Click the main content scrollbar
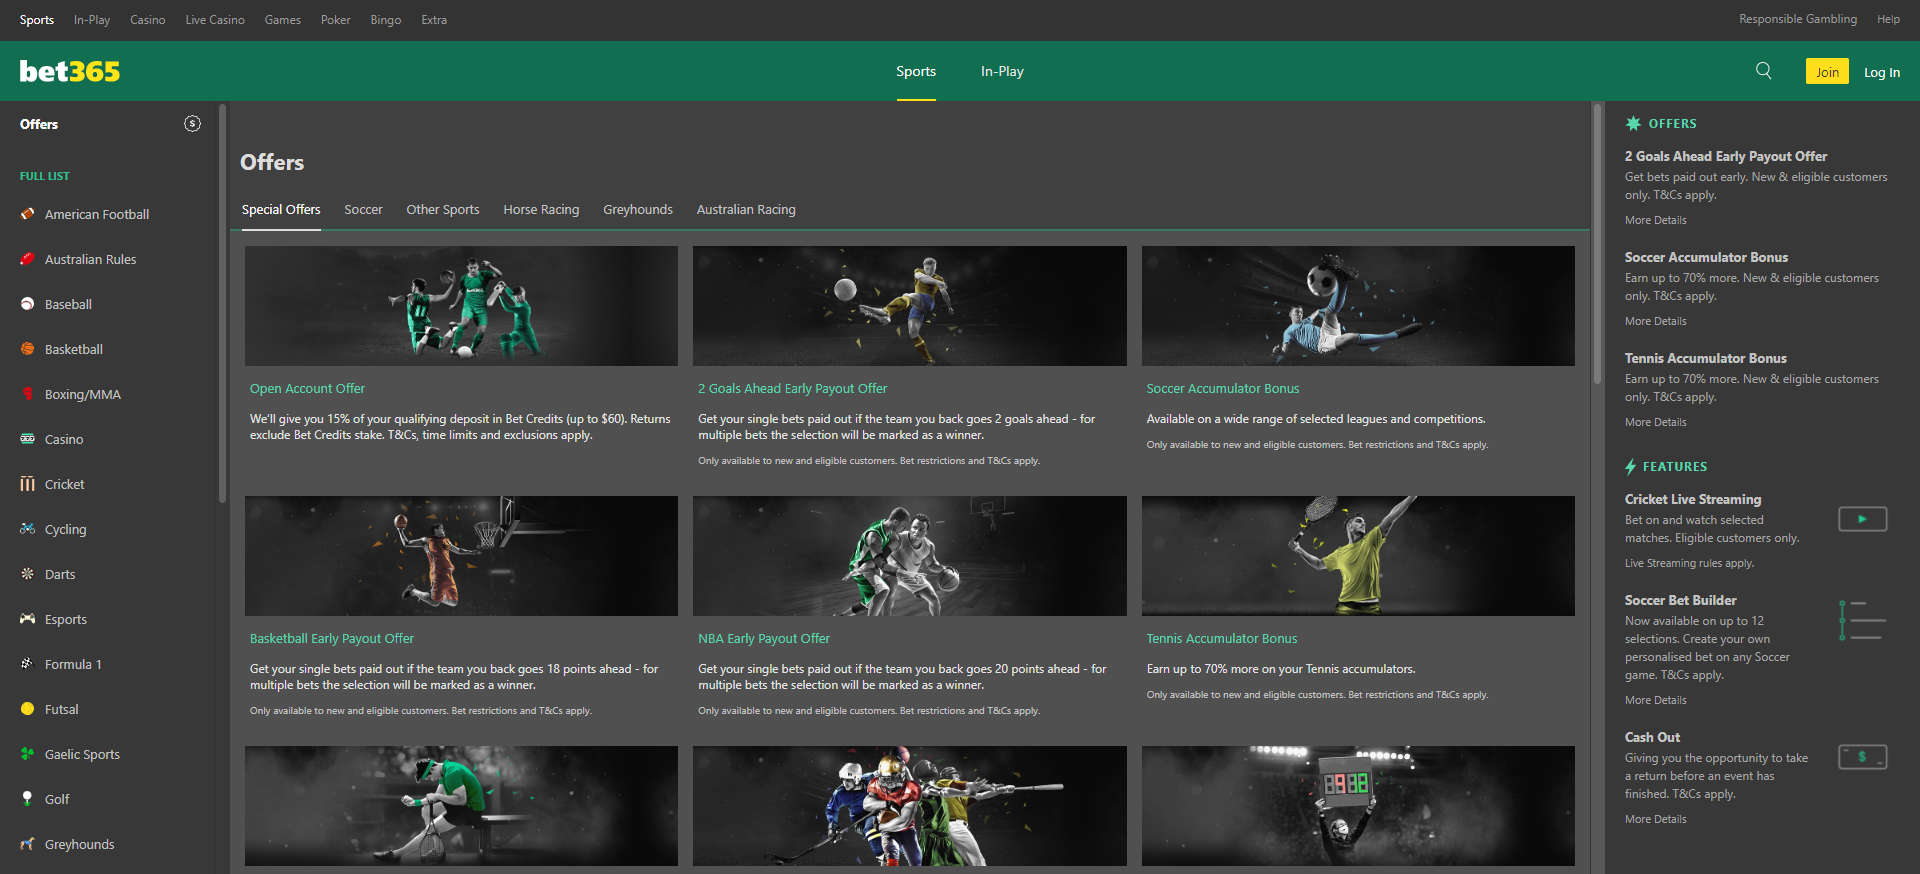The image size is (1920, 874). (1596, 243)
